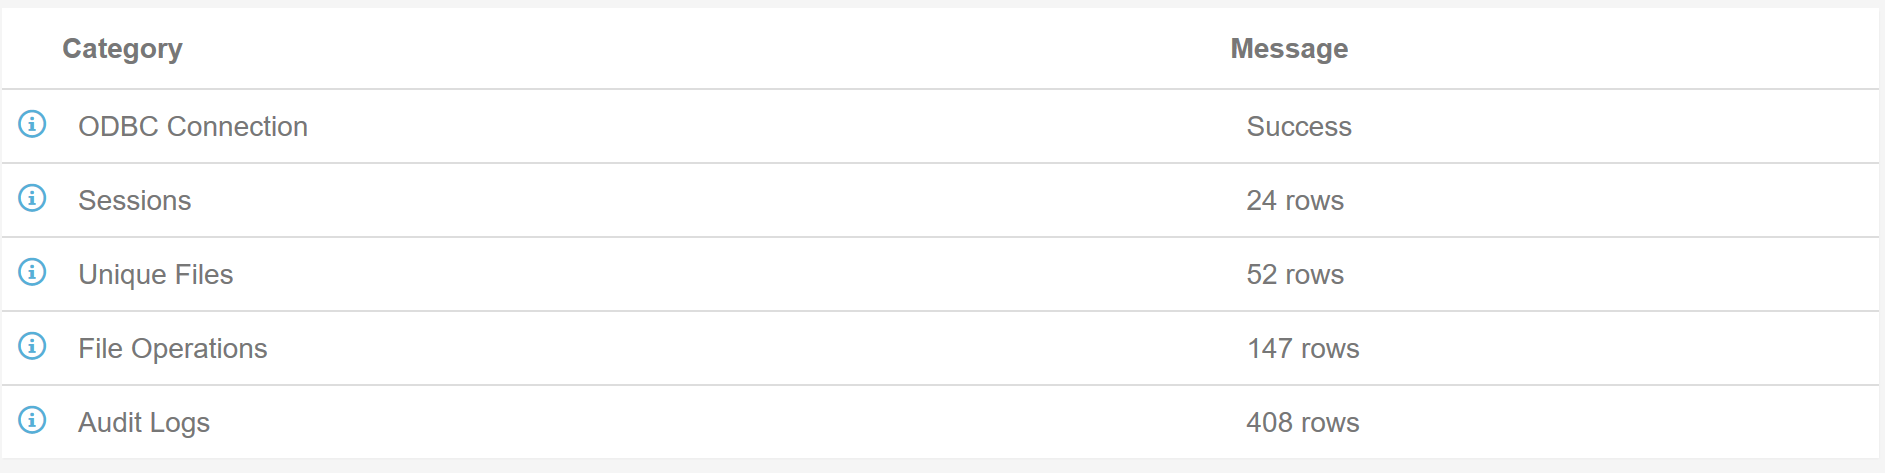Select the Sessions table row
1885x473 pixels.
tap(940, 200)
